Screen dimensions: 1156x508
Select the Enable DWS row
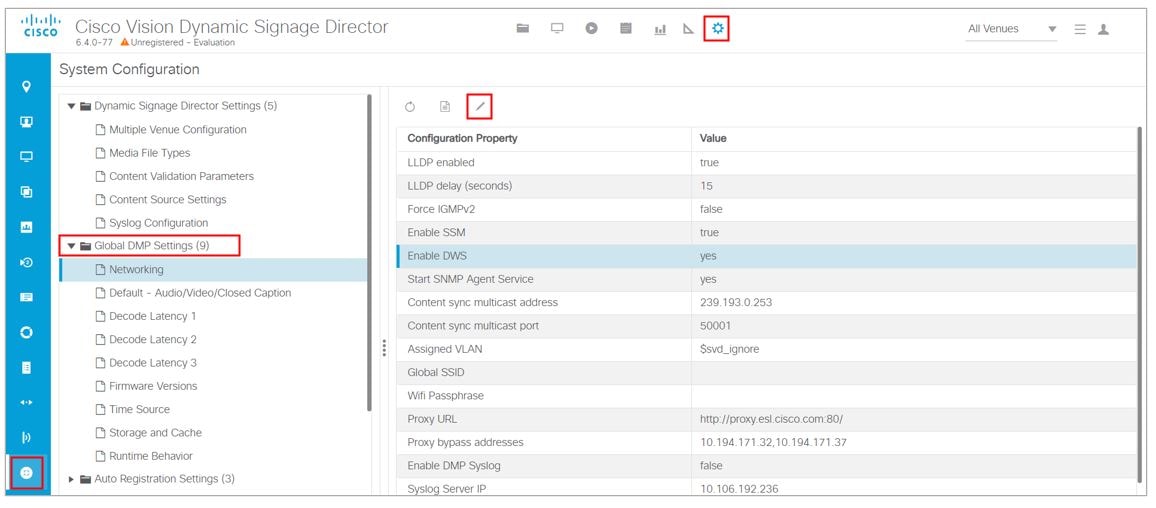tap(767, 256)
